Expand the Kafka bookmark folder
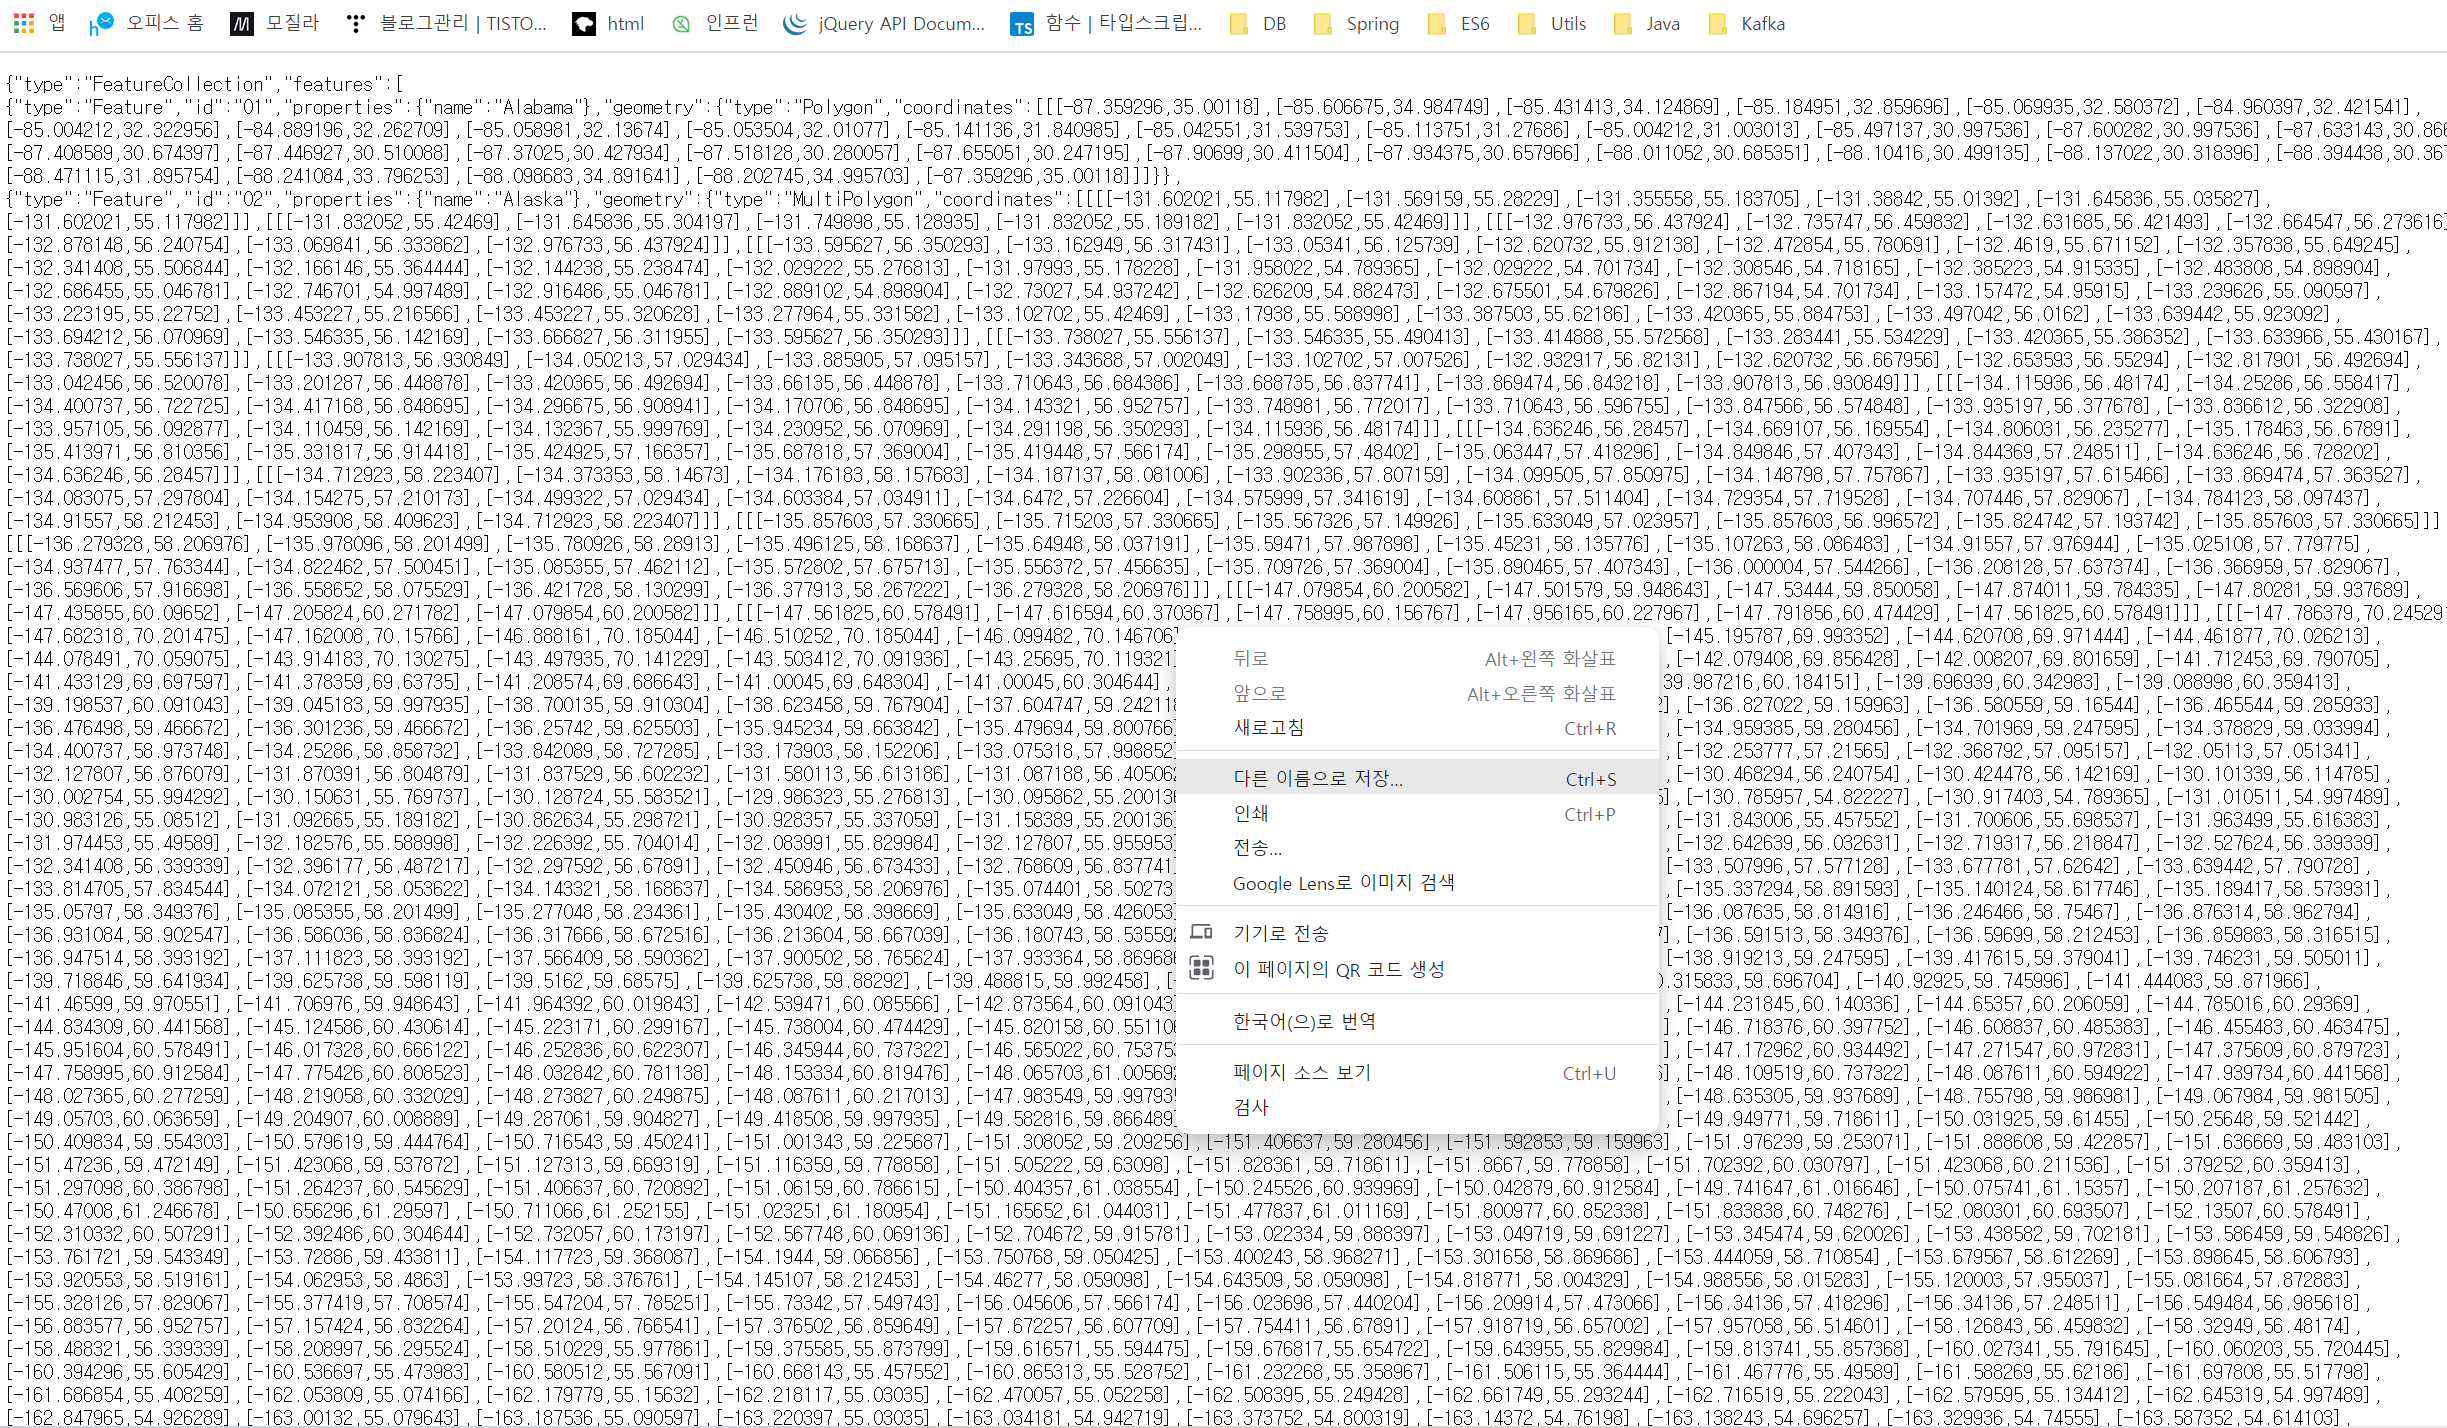This screenshot has height=1428, width=2447. tap(1747, 23)
